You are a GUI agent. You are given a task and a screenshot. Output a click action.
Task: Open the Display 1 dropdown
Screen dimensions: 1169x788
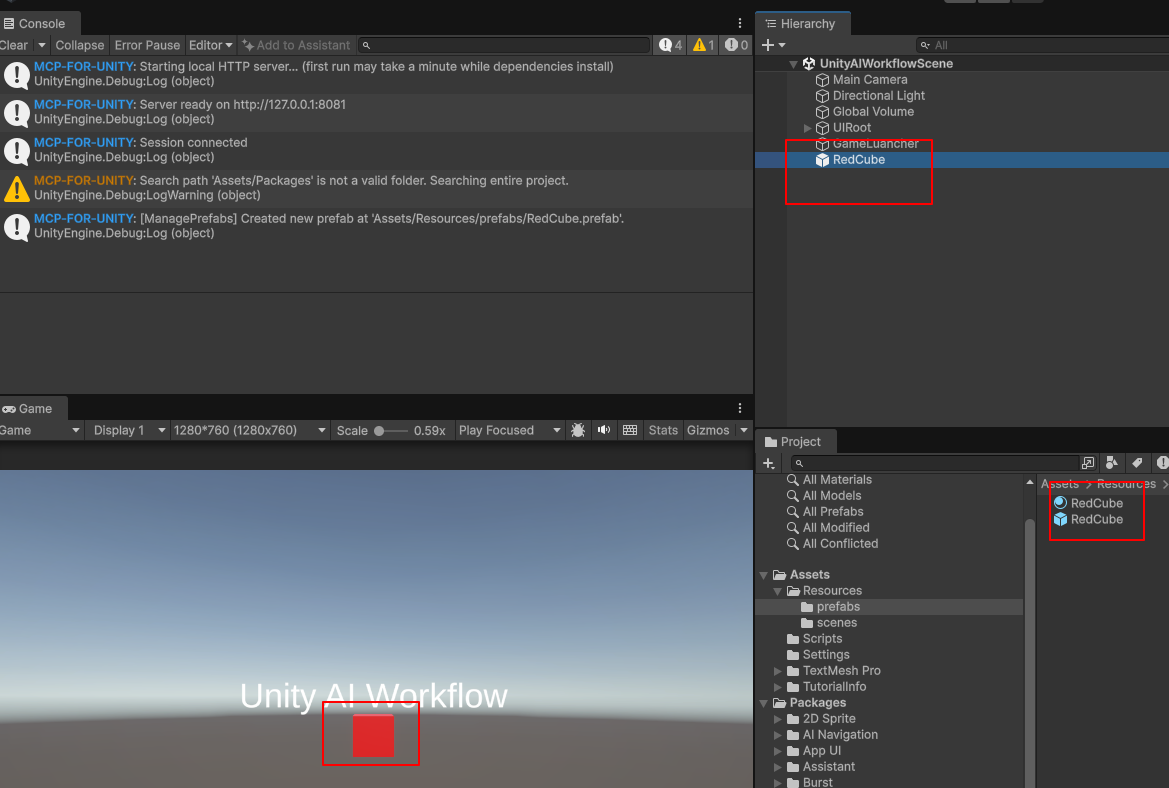coord(127,430)
